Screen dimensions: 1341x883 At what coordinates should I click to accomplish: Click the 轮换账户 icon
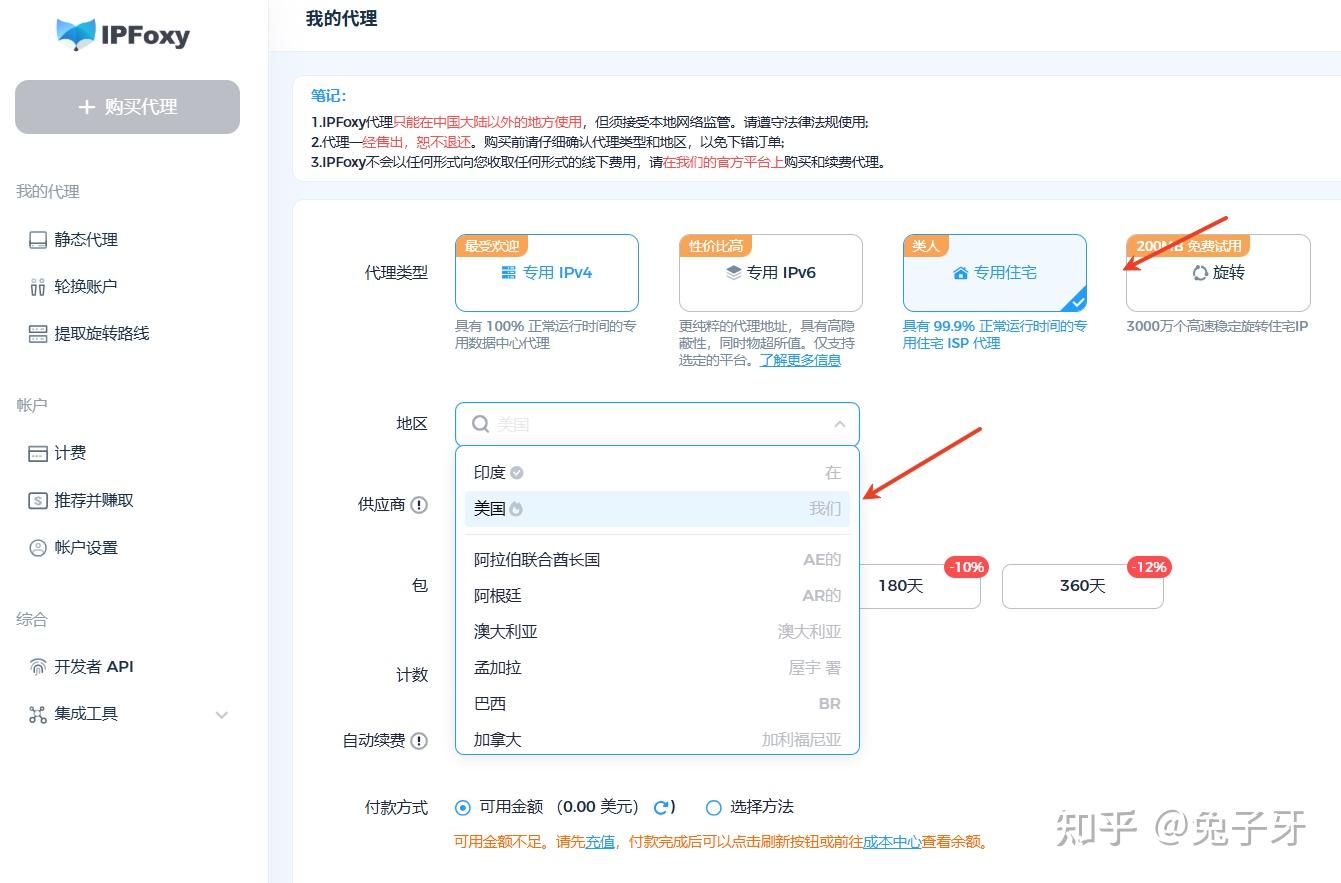click(x=38, y=287)
